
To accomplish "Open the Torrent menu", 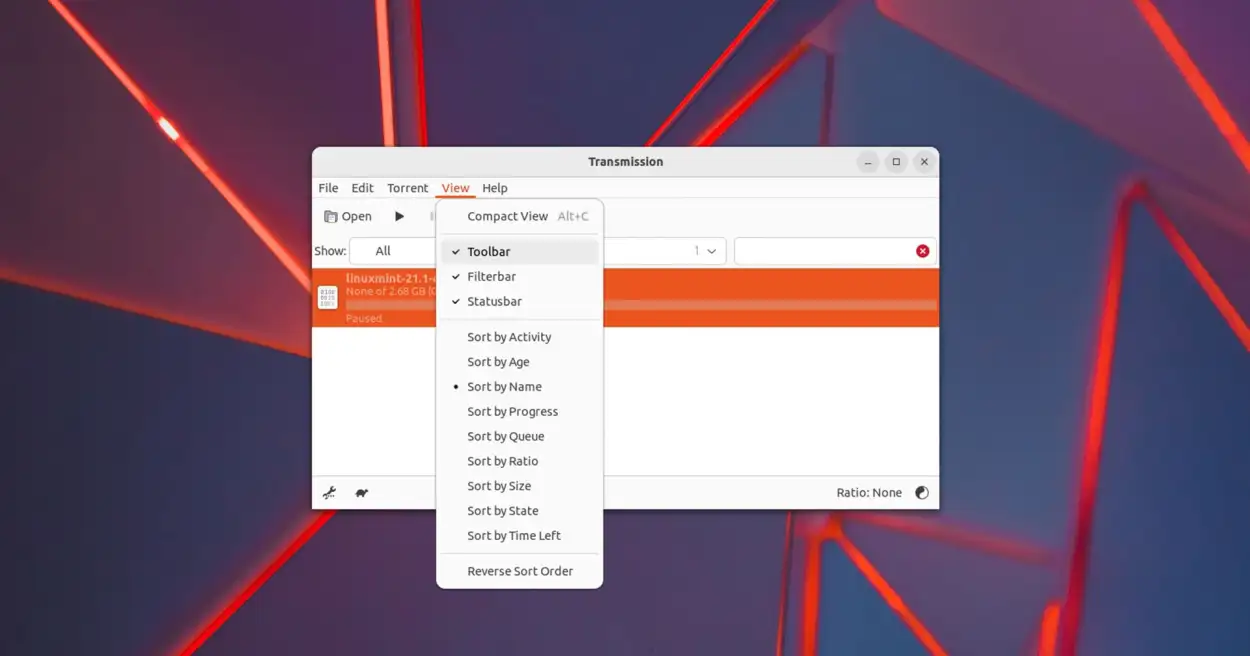I will (x=407, y=188).
